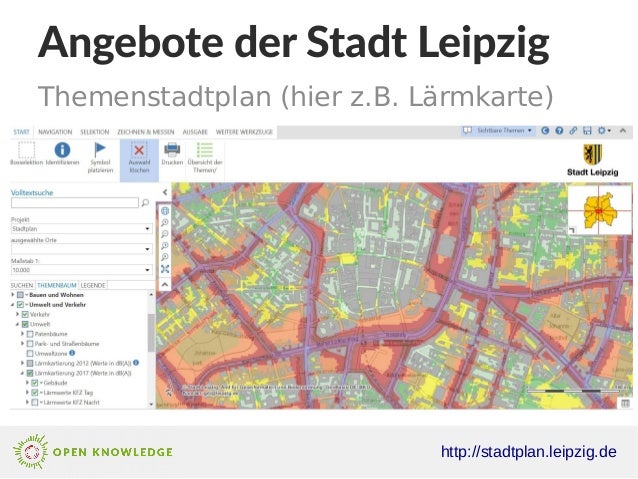
Task: Open WEITERE WERKZEUGE ribbon tab
Action: [244, 132]
